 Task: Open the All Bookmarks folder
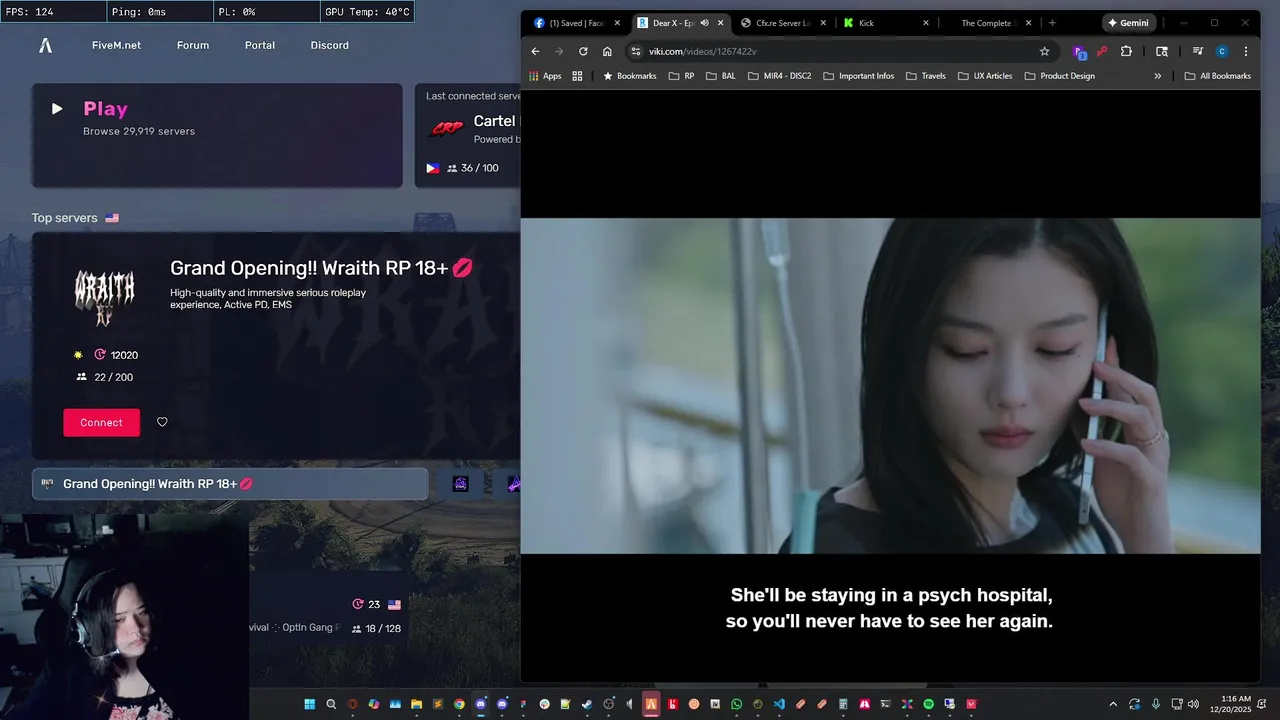point(1217,76)
